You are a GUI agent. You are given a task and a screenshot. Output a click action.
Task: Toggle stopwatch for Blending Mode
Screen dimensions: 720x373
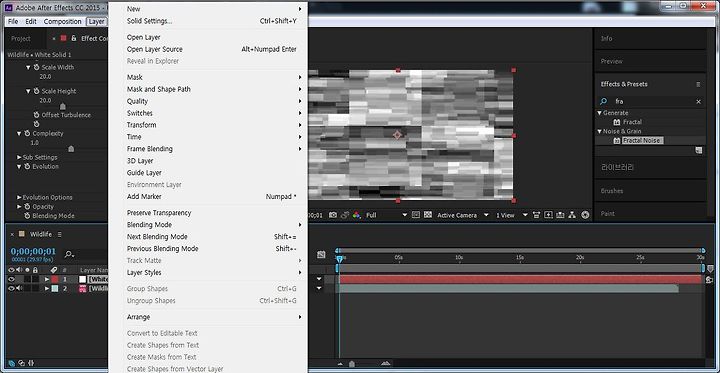[x=27, y=215]
